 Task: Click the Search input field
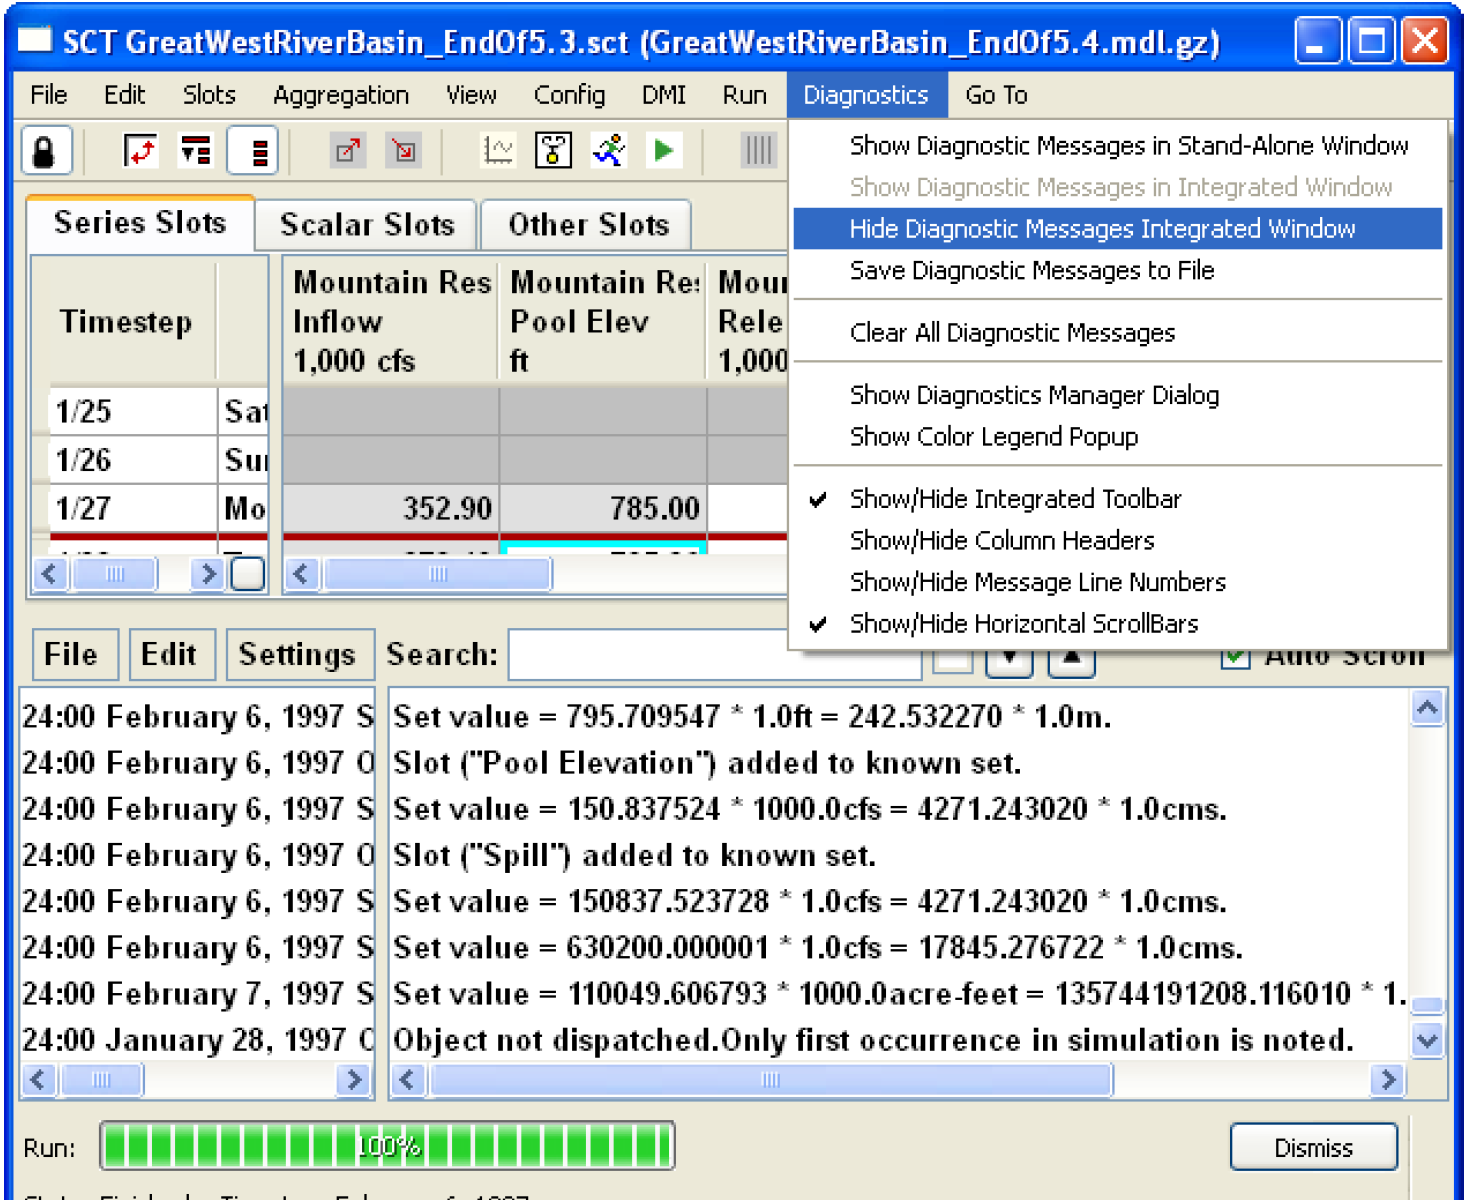714,655
